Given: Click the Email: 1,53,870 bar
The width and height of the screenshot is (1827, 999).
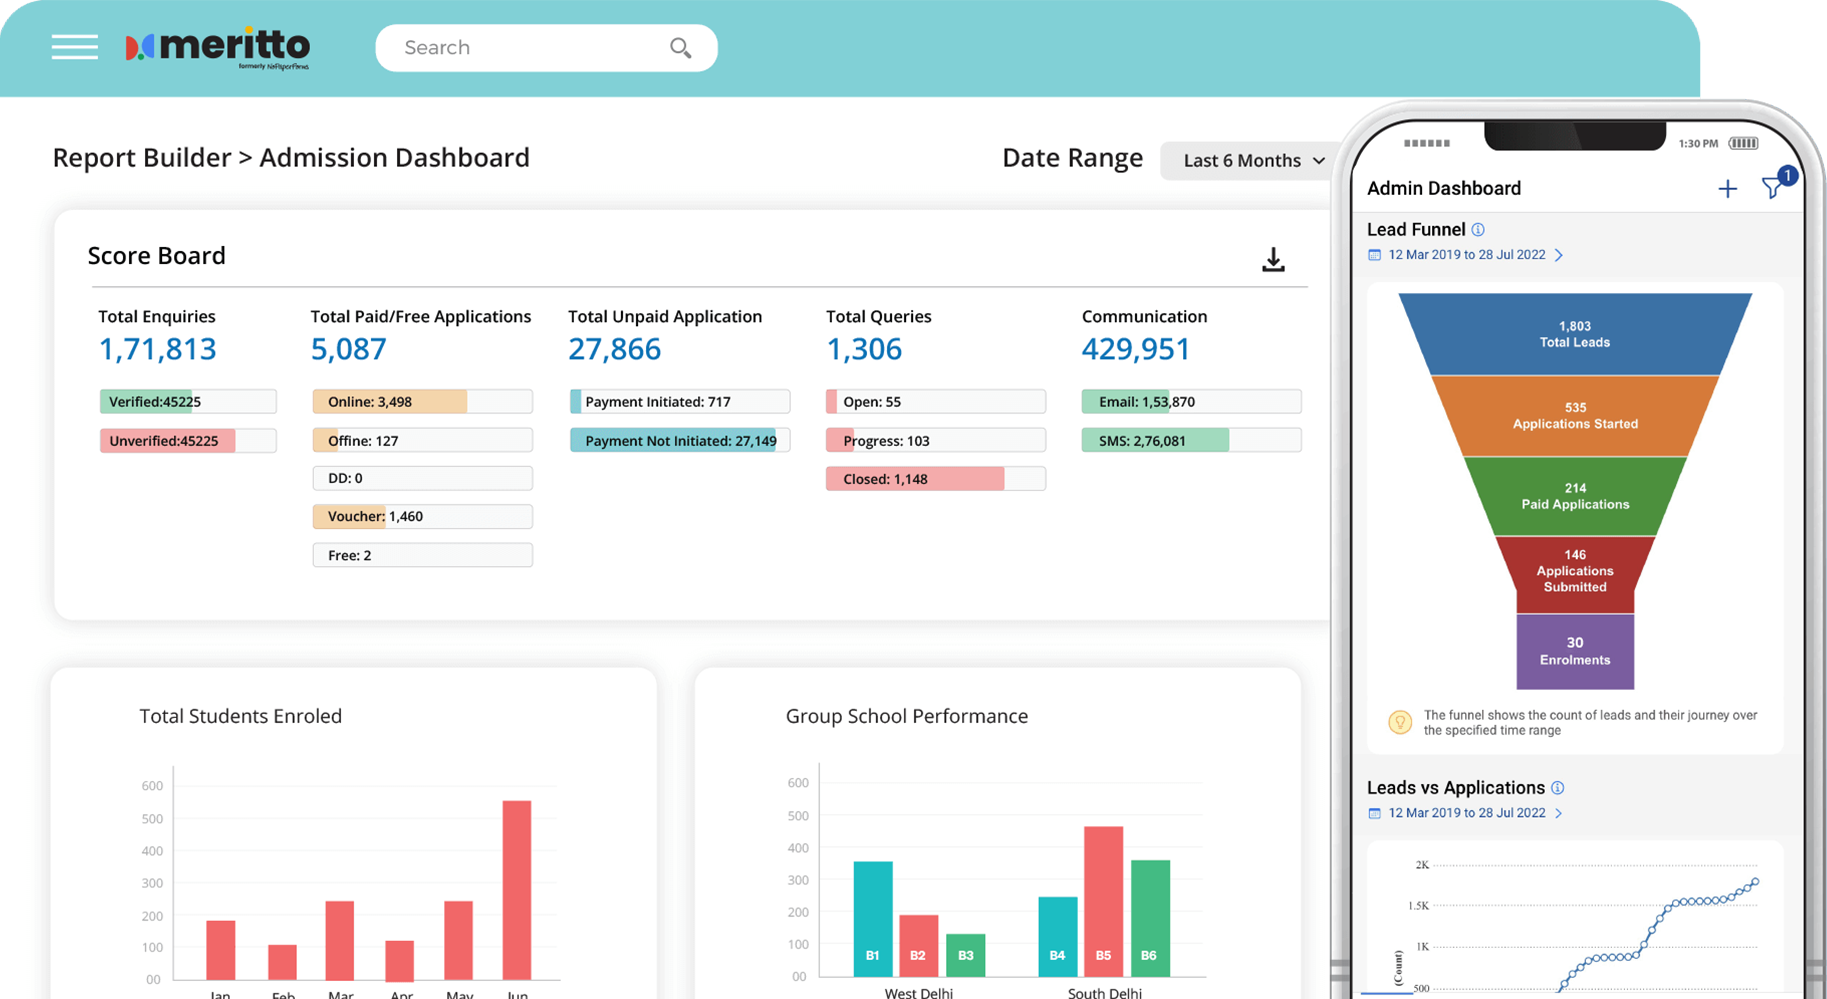Looking at the screenshot, I should pyautogui.click(x=1192, y=402).
